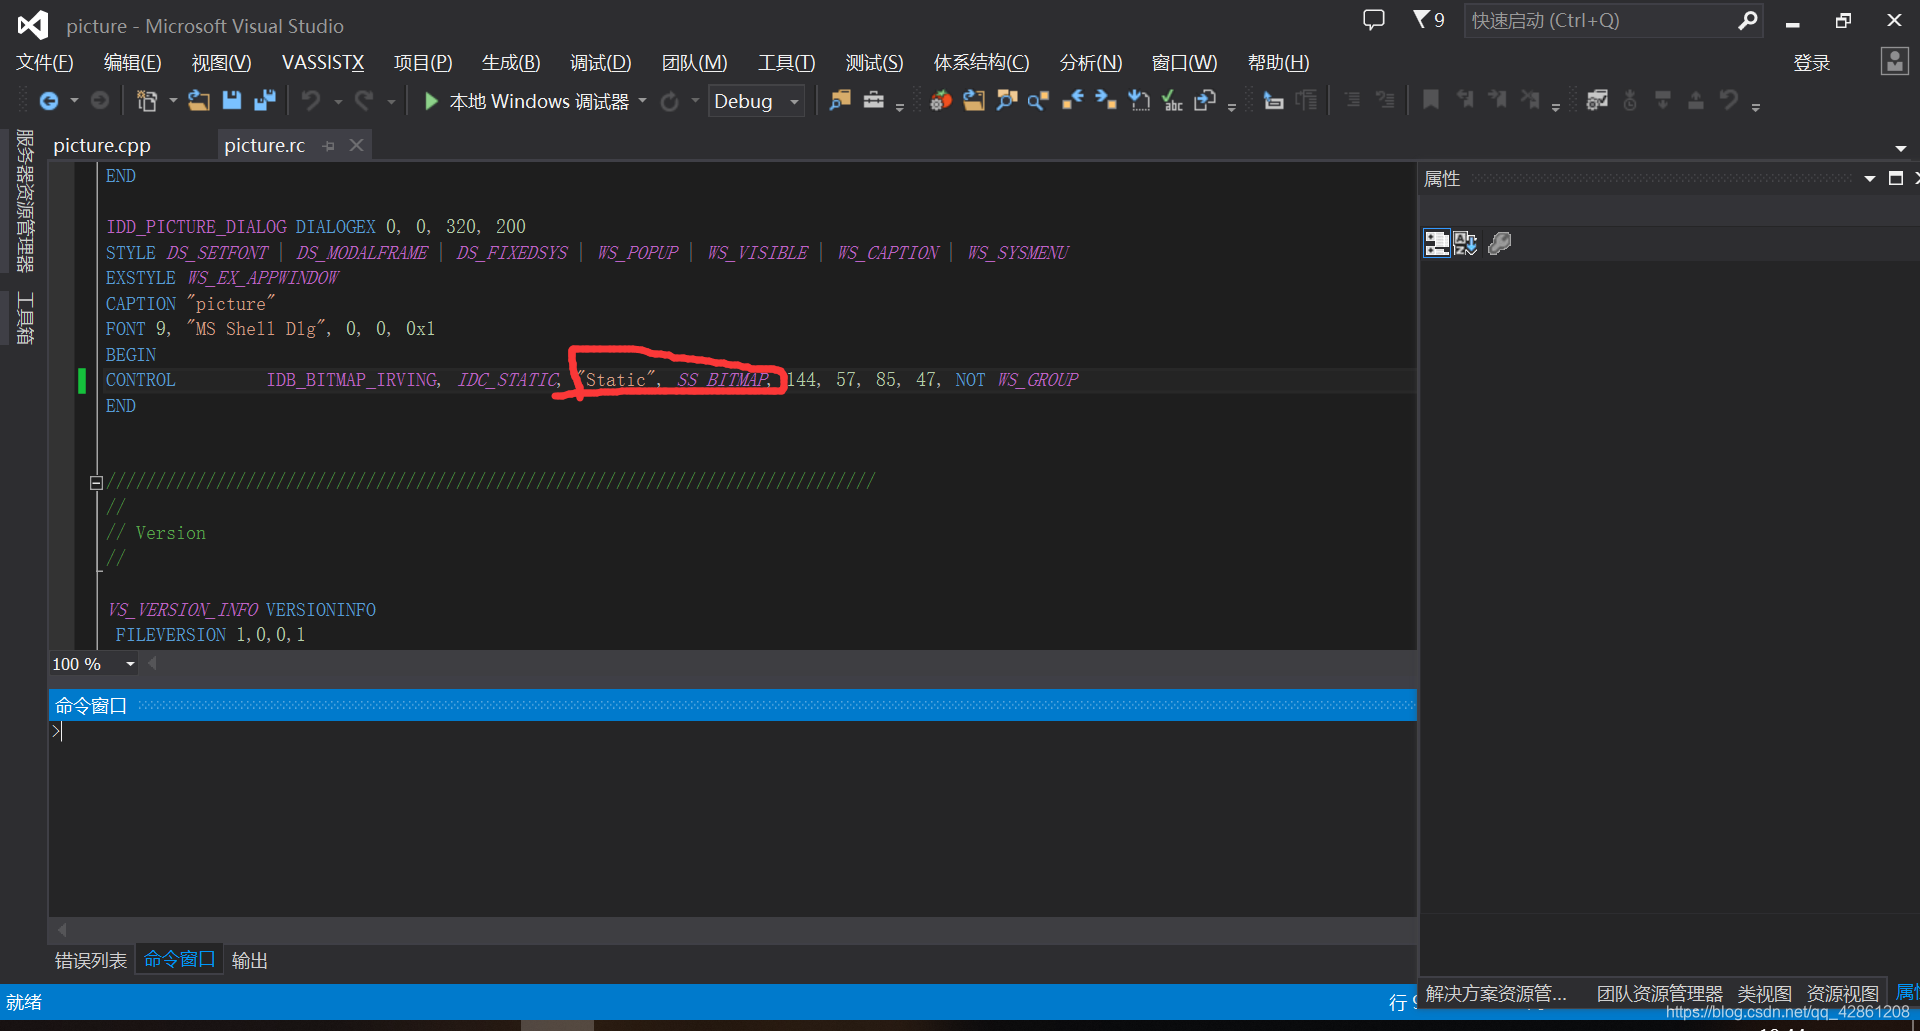The width and height of the screenshot is (1920, 1031).
Task: Click inside the 命令窗口 command prompt area
Action: click(732, 818)
